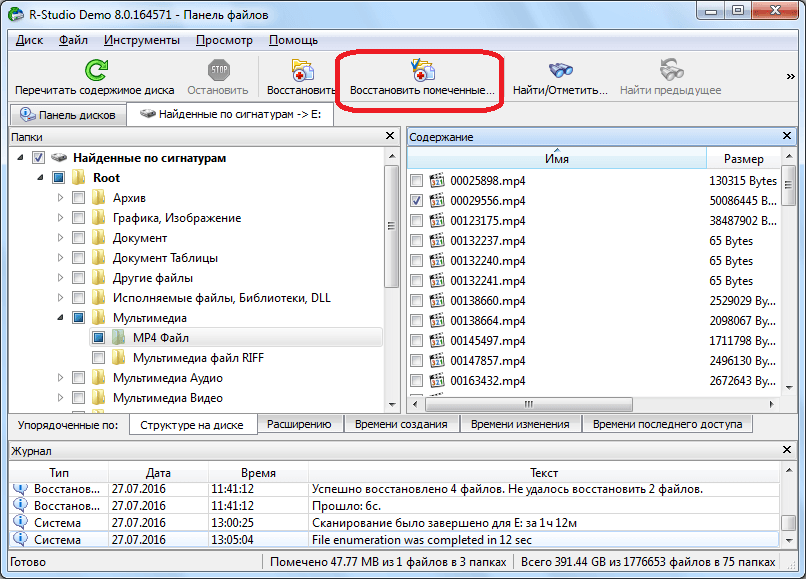The image size is (806, 579).
Task: Click the Restore icon in the toolbar
Action: [301, 70]
